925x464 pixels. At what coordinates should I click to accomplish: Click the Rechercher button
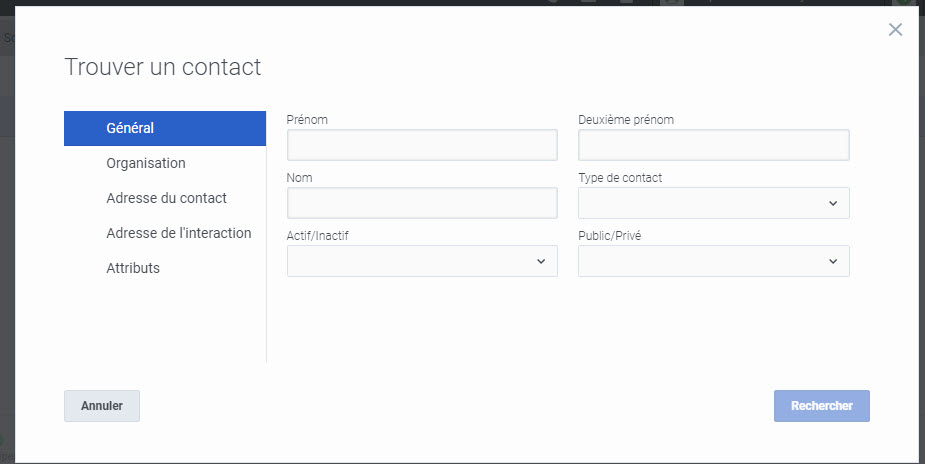[x=822, y=406]
